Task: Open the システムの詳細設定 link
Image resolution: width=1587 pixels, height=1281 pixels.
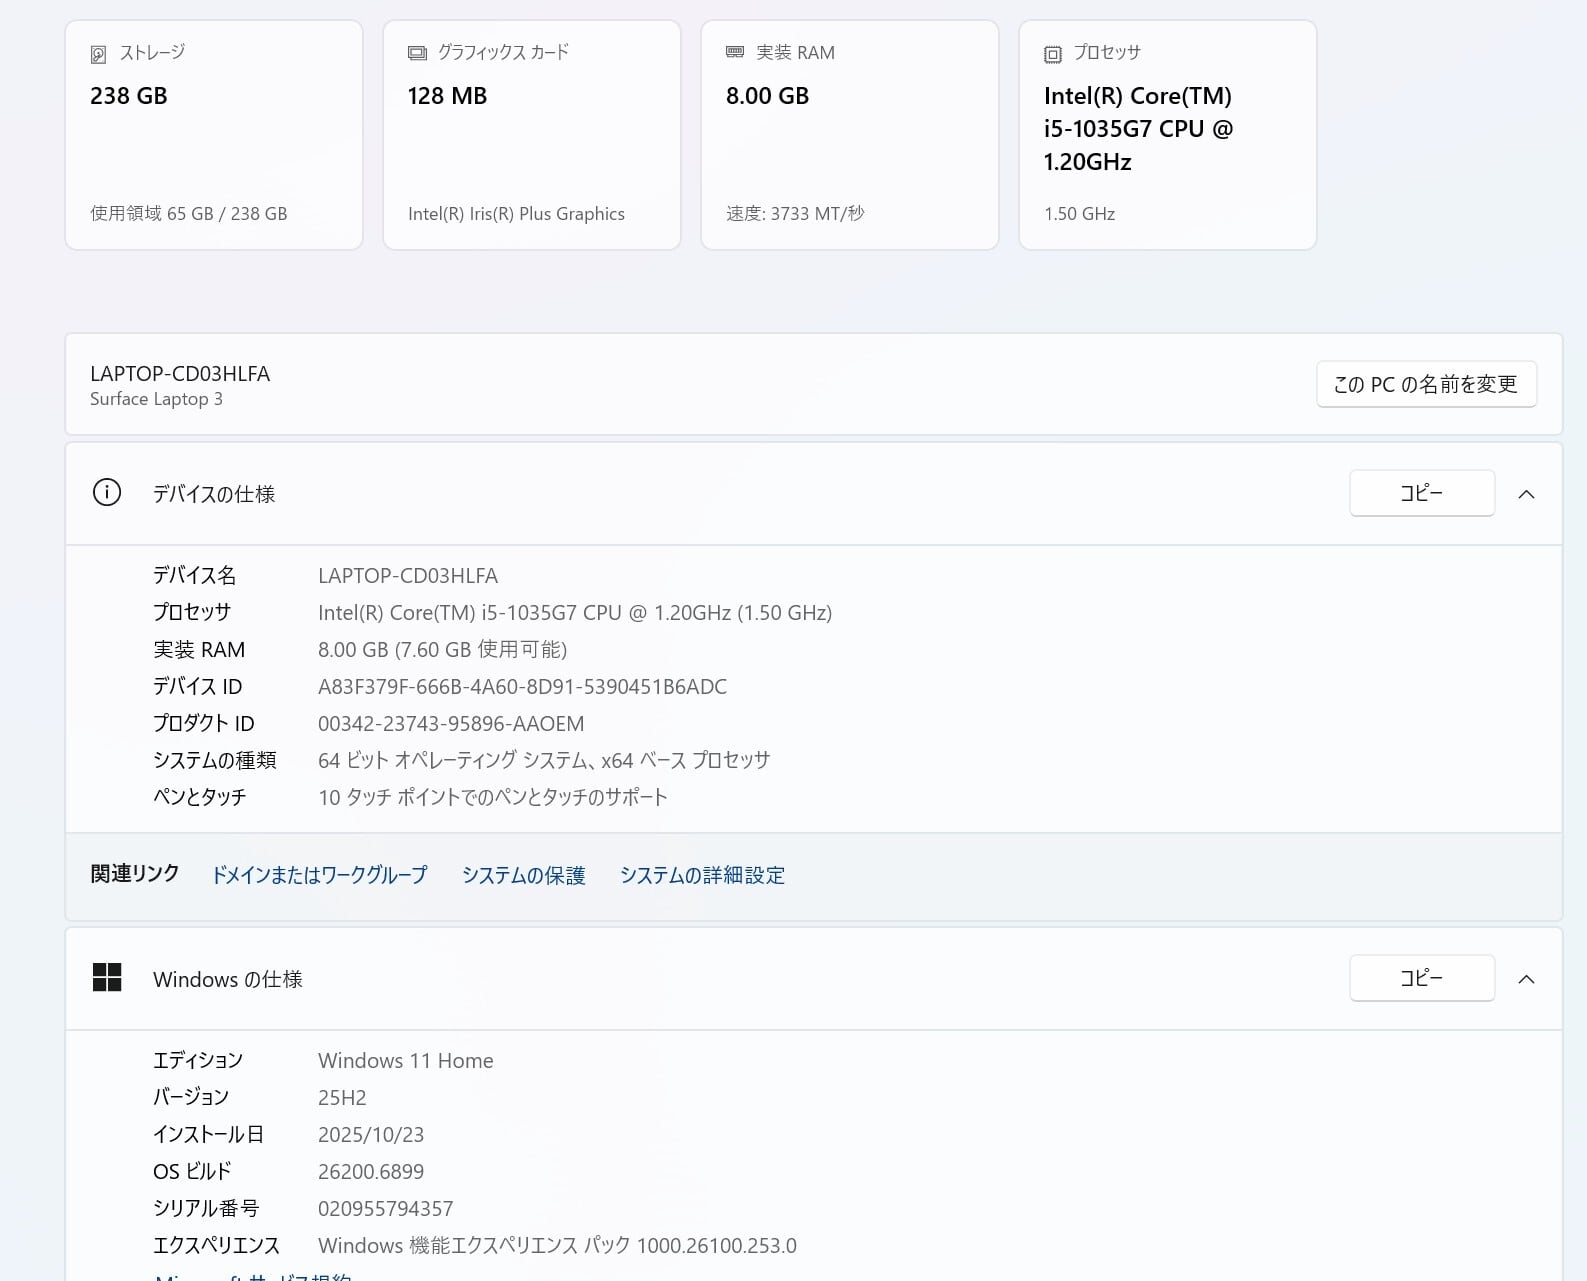Action: click(702, 875)
